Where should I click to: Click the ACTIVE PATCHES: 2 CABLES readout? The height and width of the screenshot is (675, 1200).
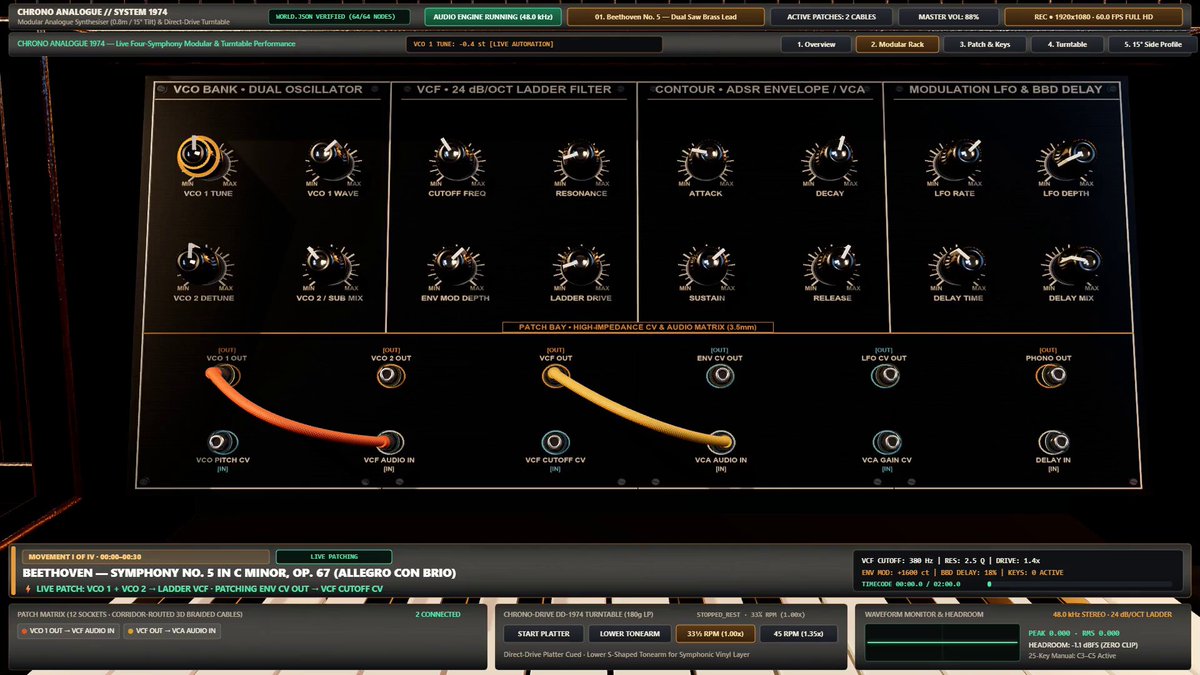click(833, 17)
